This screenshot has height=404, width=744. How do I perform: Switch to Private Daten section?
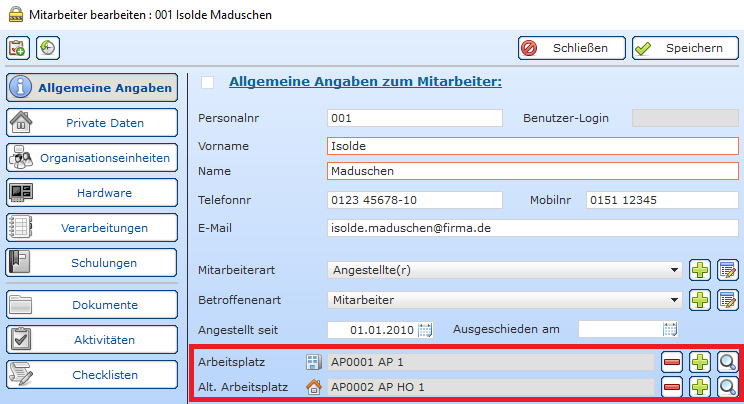[x=92, y=122]
